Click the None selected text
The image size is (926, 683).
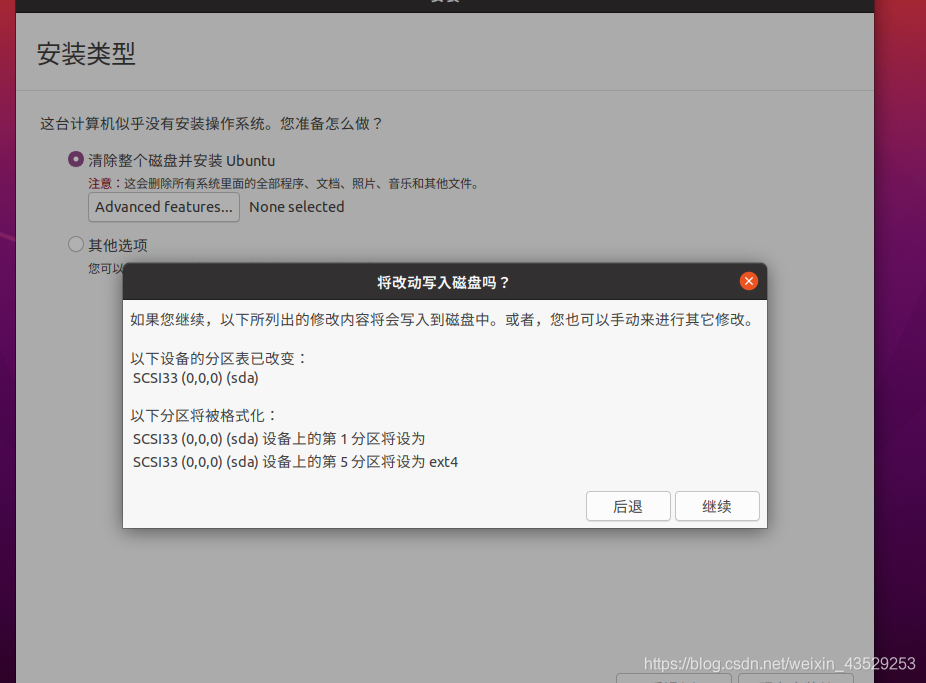click(x=296, y=207)
